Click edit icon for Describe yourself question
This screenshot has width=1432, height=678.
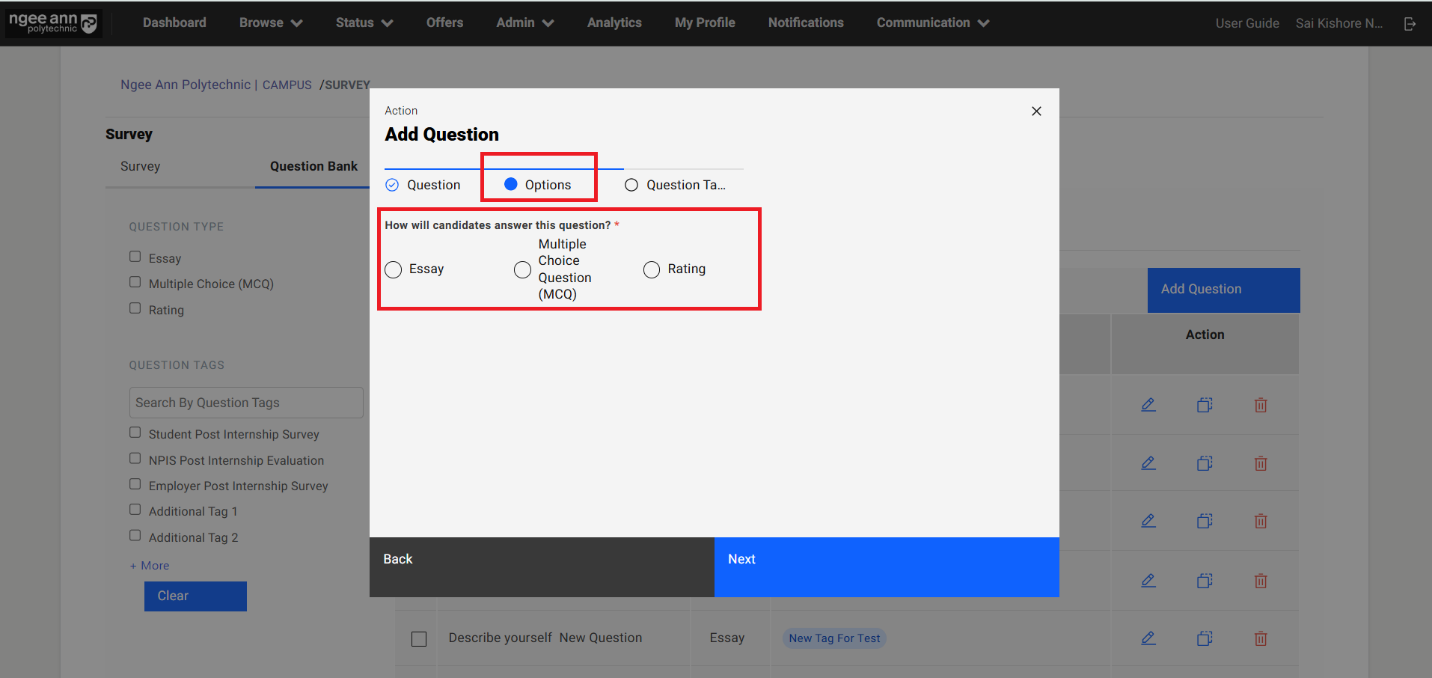point(1148,638)
